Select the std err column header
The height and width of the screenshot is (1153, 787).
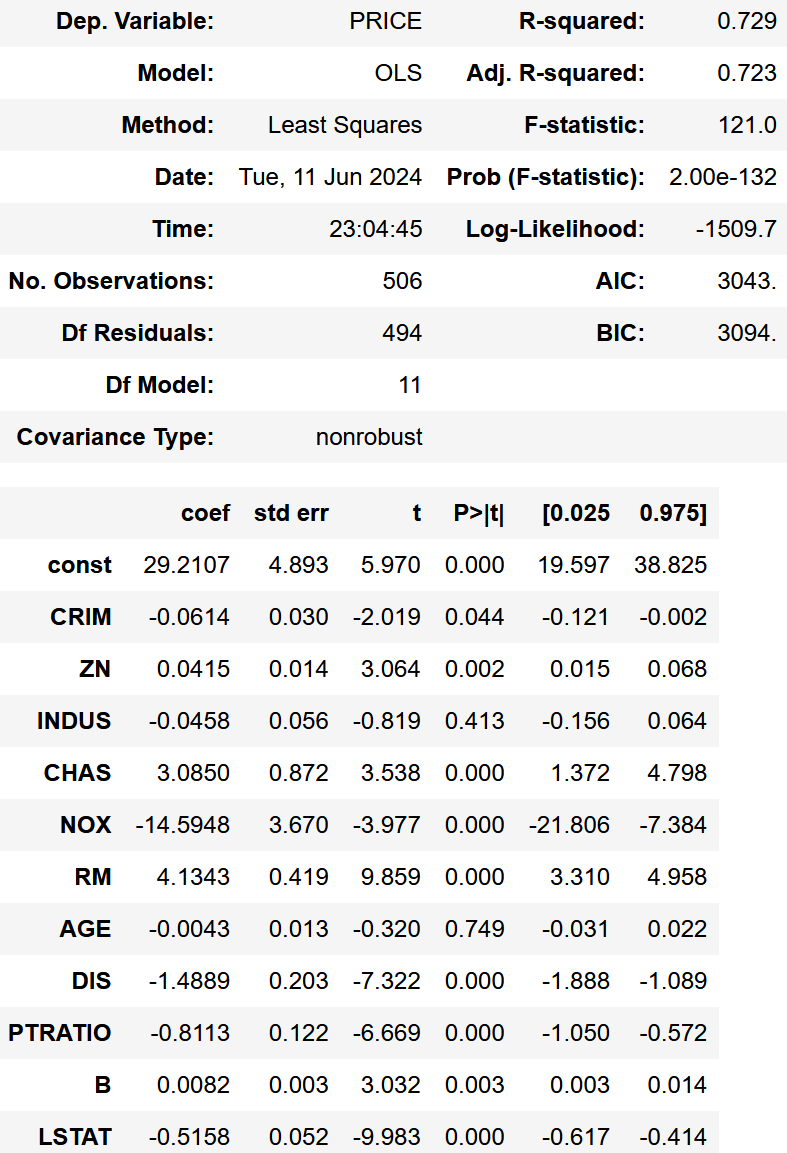coord(290,514)
